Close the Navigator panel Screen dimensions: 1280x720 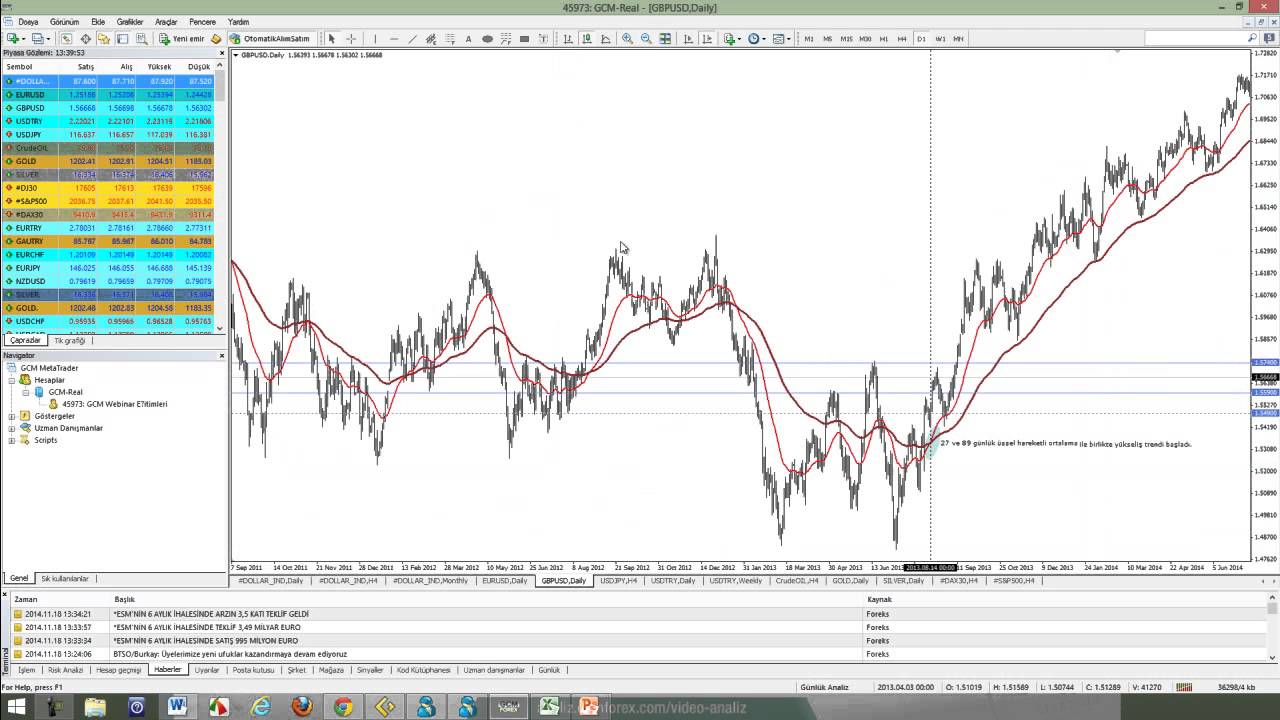coord(222,355)
